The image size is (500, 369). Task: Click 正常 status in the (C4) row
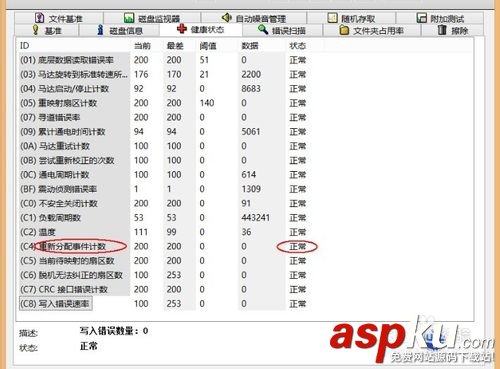click(298, 247)
